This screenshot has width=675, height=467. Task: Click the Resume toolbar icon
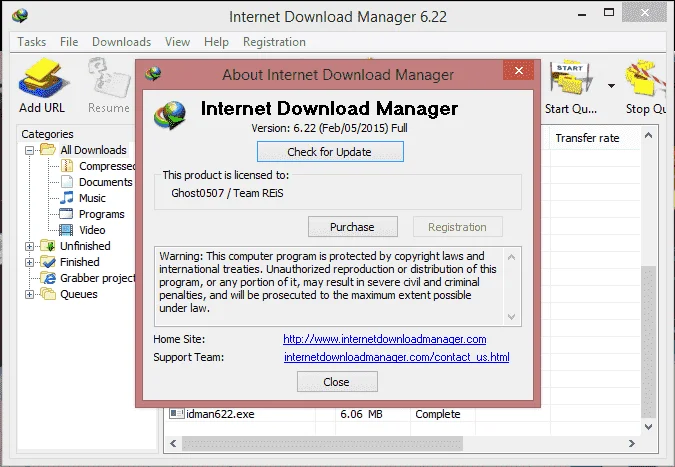click(109, 79)
